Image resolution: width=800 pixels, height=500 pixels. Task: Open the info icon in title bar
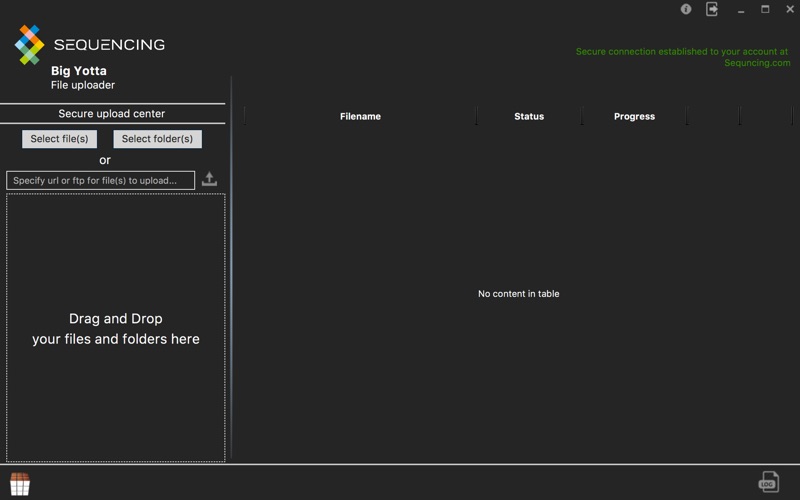686,9
